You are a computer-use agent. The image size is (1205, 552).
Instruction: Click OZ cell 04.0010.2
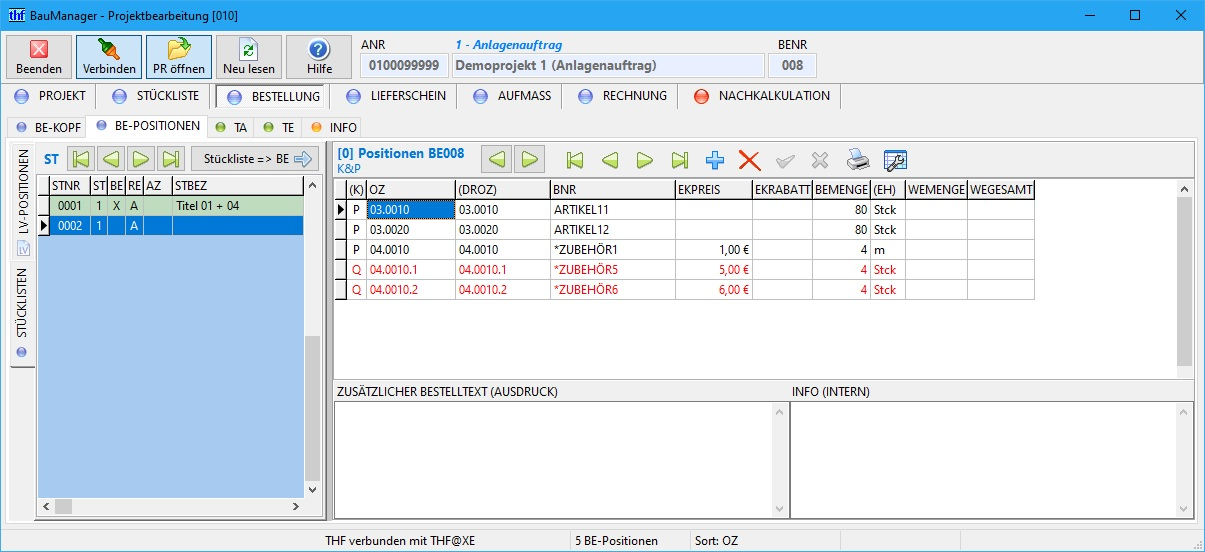(411, 290)
